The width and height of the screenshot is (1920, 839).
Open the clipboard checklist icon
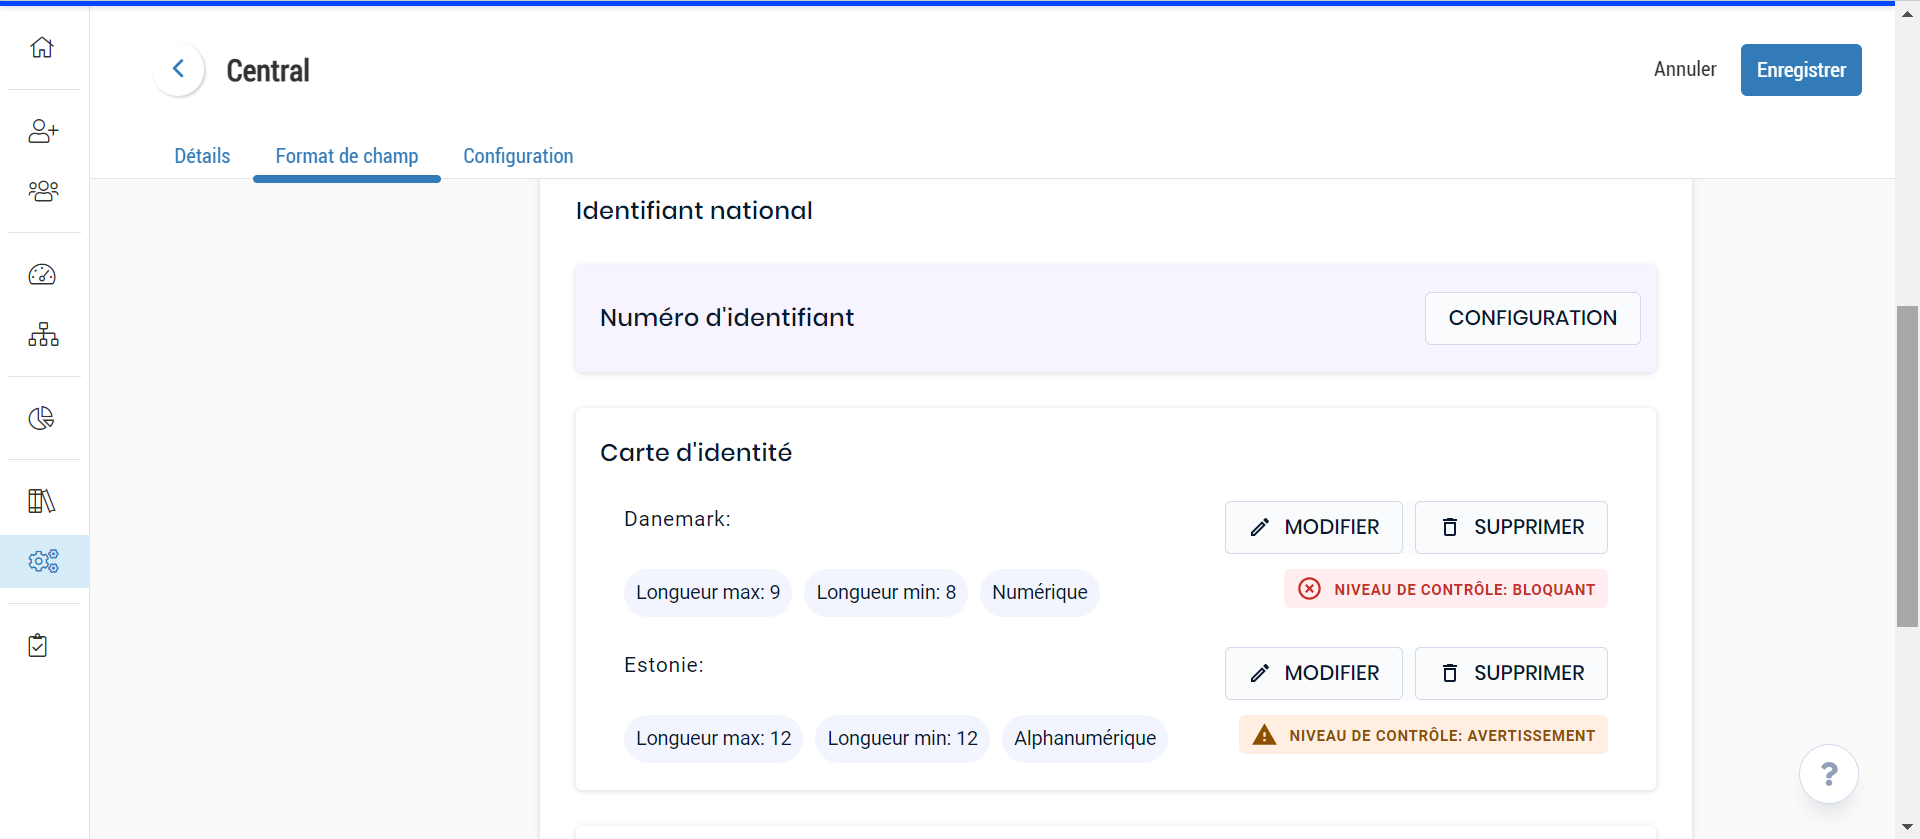pyautogui.click(x=38, y=645)
